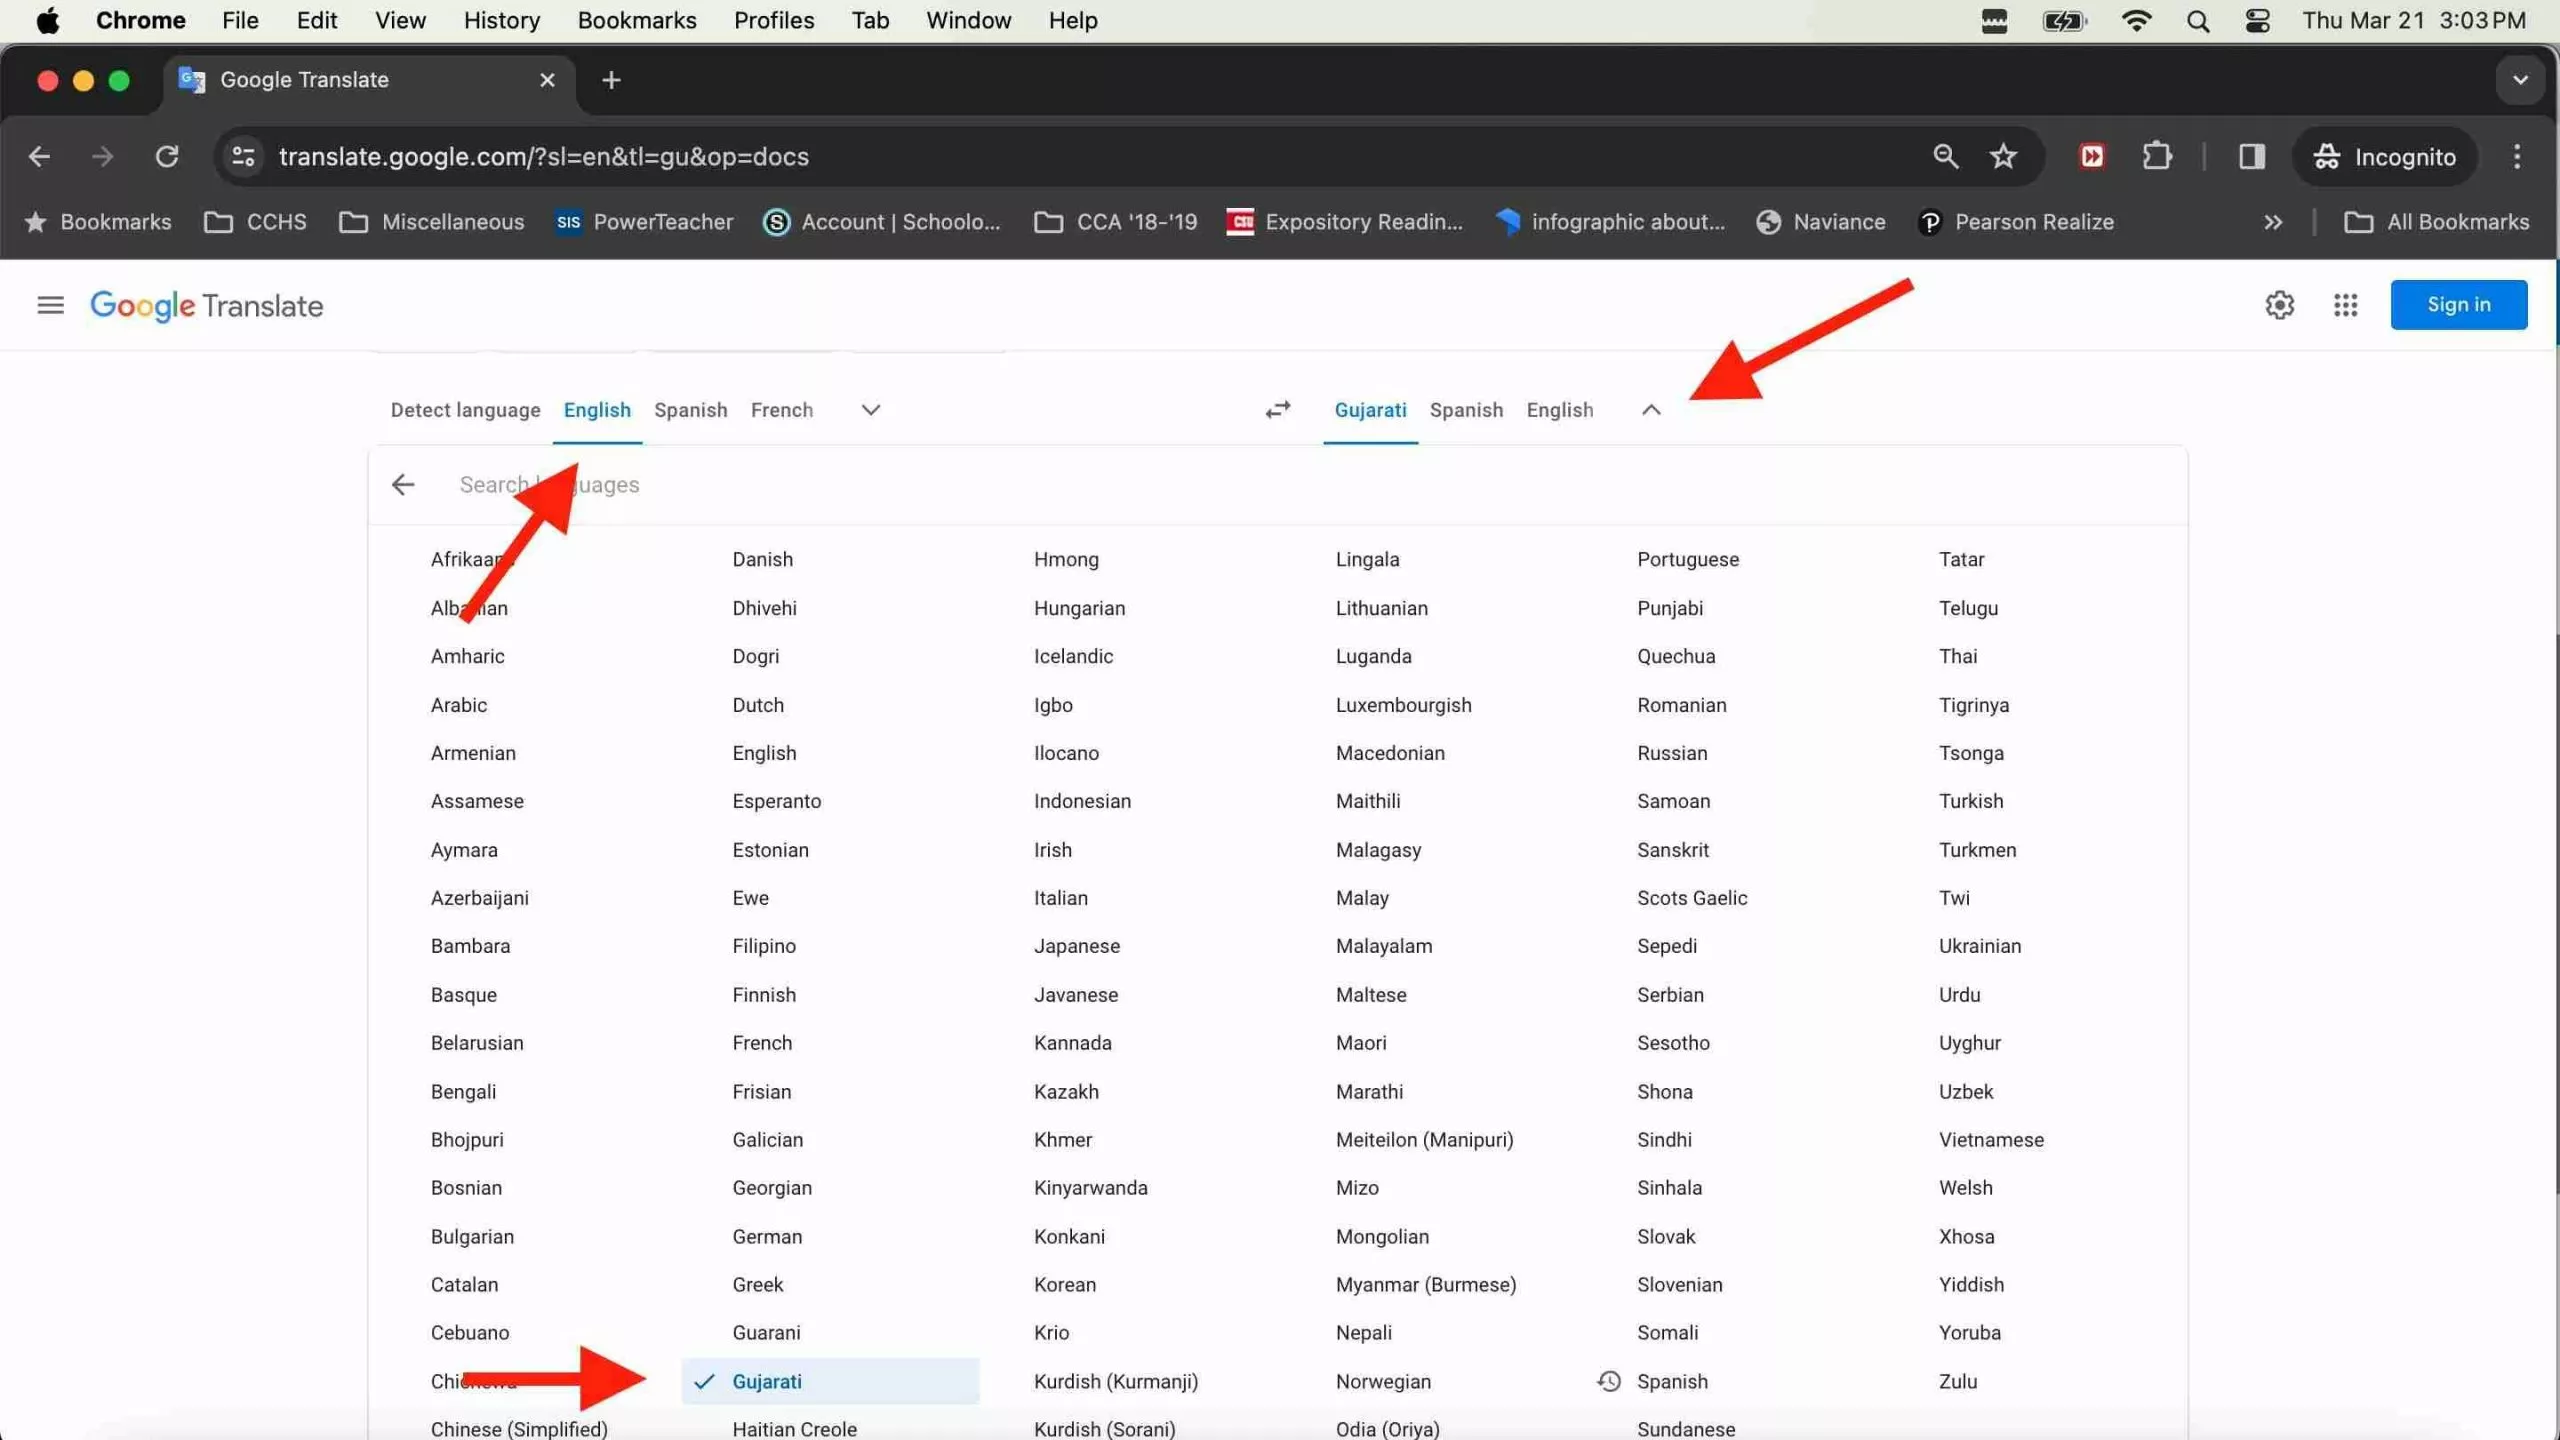
Task: Click the Incognito indicator in the toolbar
Action: (x=2384, y=156)
